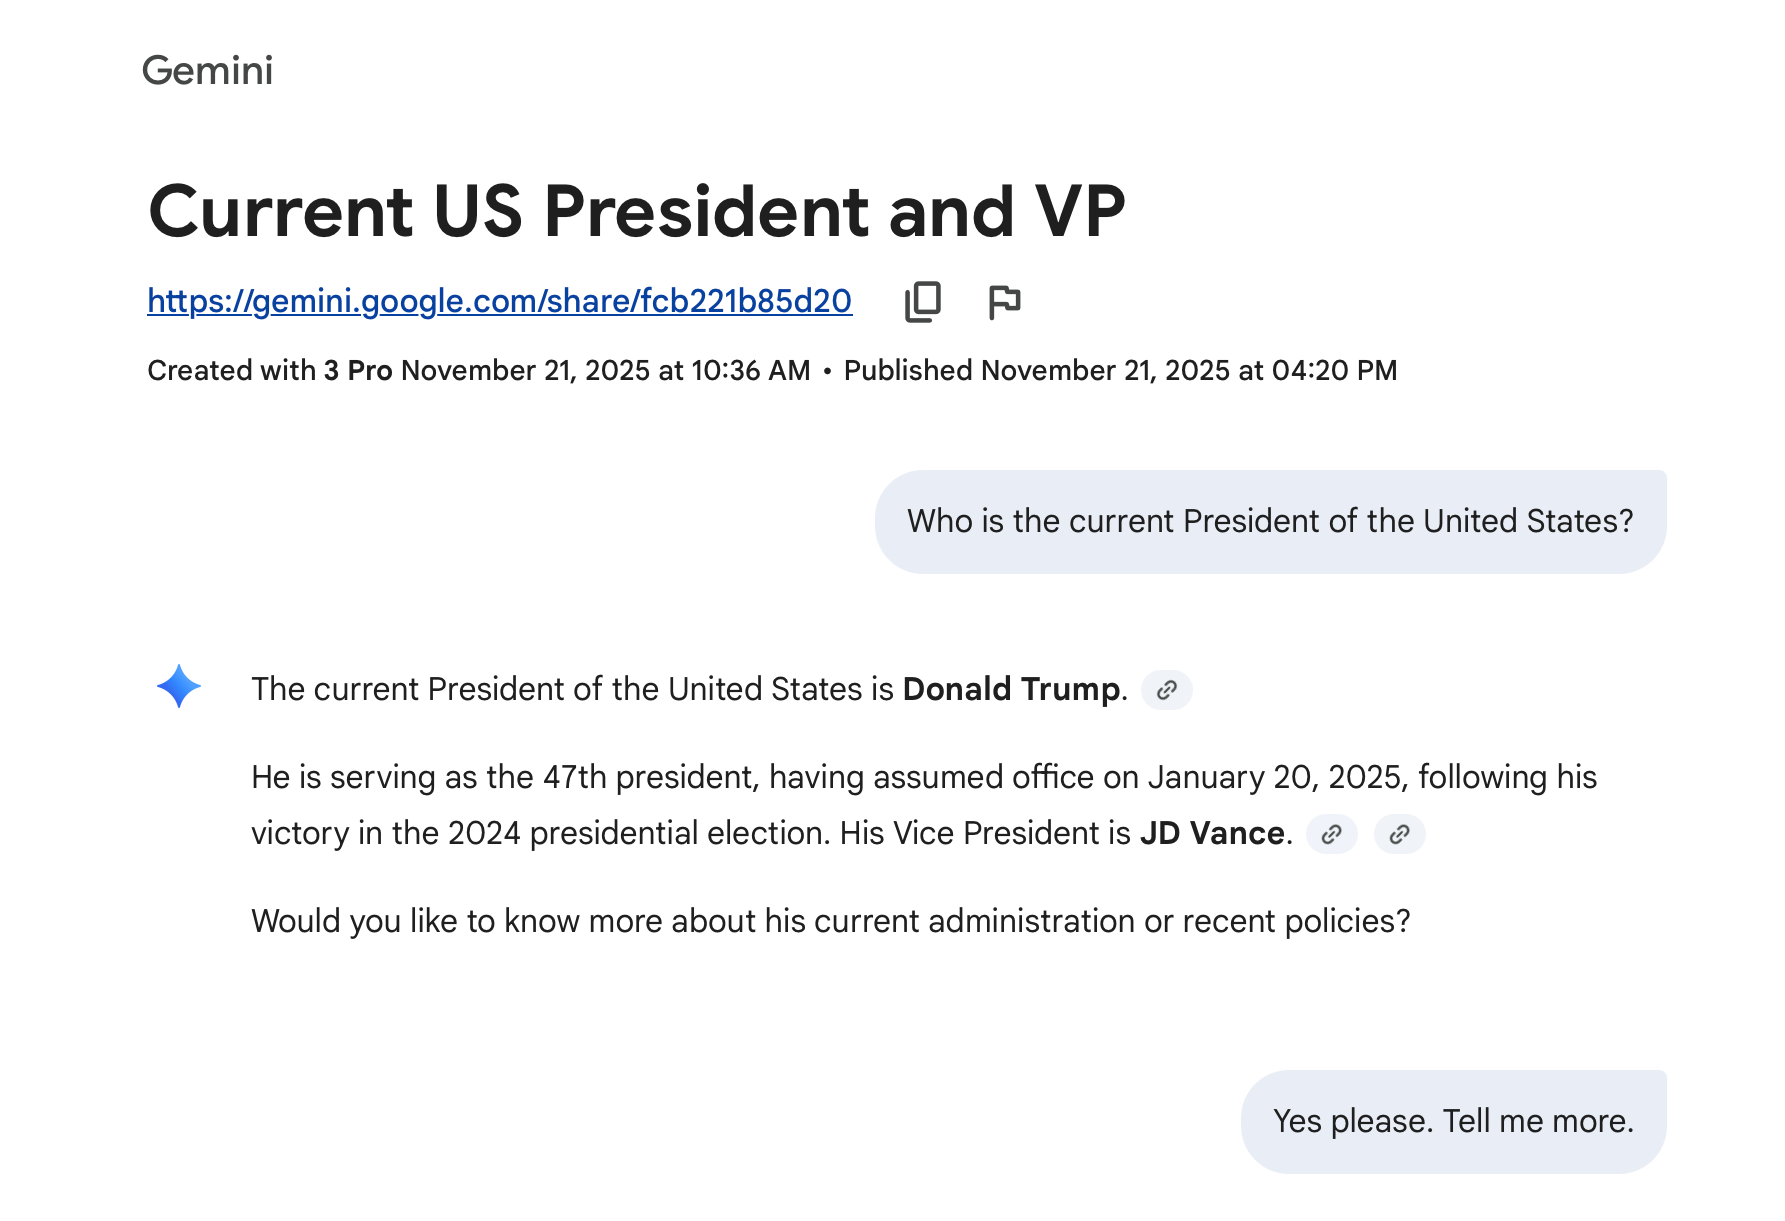This screenshot has height=1221, width=1785.
Task: Click the title Current US President and VP
Action: click(636, 212)
